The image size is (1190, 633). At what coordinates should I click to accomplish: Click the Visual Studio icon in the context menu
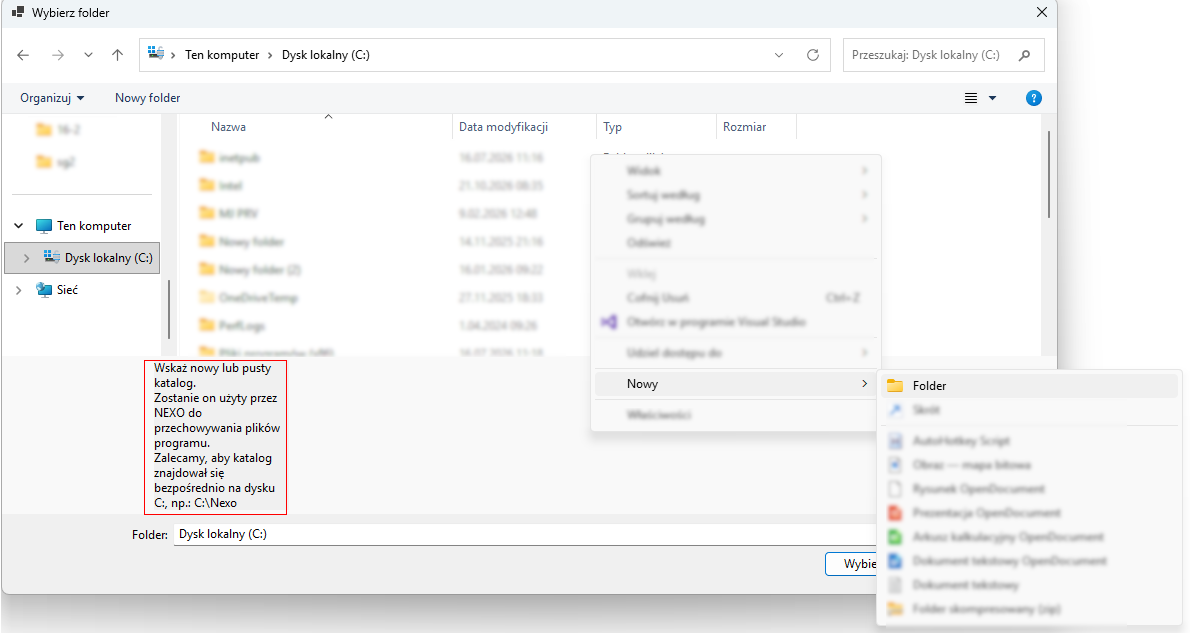pos(609,322)
